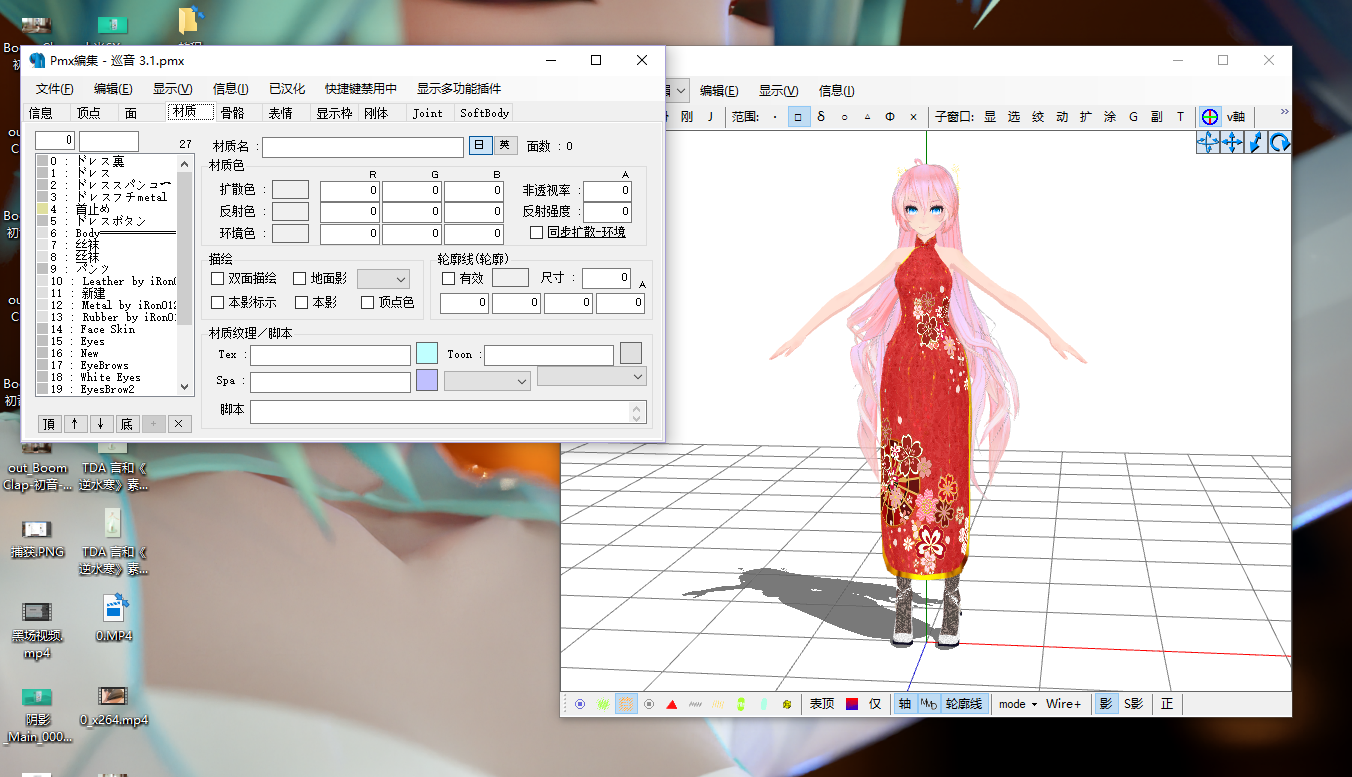Open 显示多功能插件 menu
The height and width of the screenshot is (777, 1352).
click(x=459, y=89)
